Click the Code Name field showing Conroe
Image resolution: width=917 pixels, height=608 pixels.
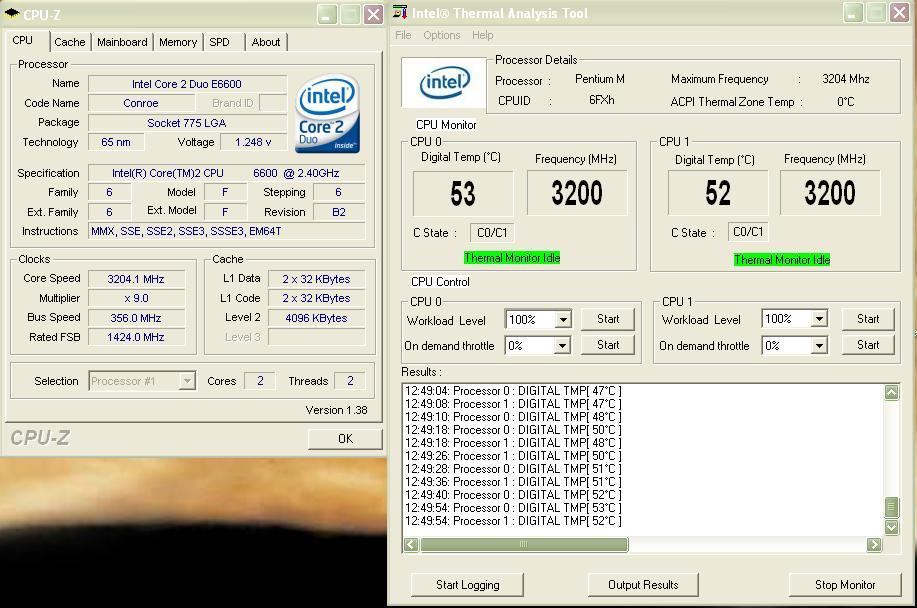coord(141,103)
